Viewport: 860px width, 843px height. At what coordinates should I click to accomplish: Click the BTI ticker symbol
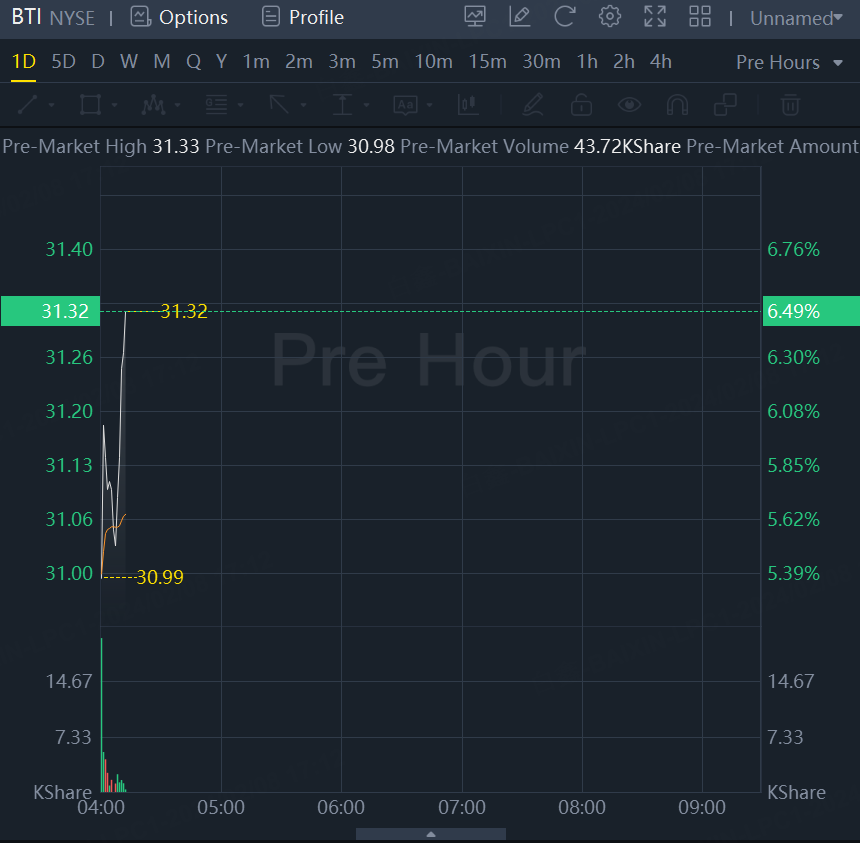(26, 17)
